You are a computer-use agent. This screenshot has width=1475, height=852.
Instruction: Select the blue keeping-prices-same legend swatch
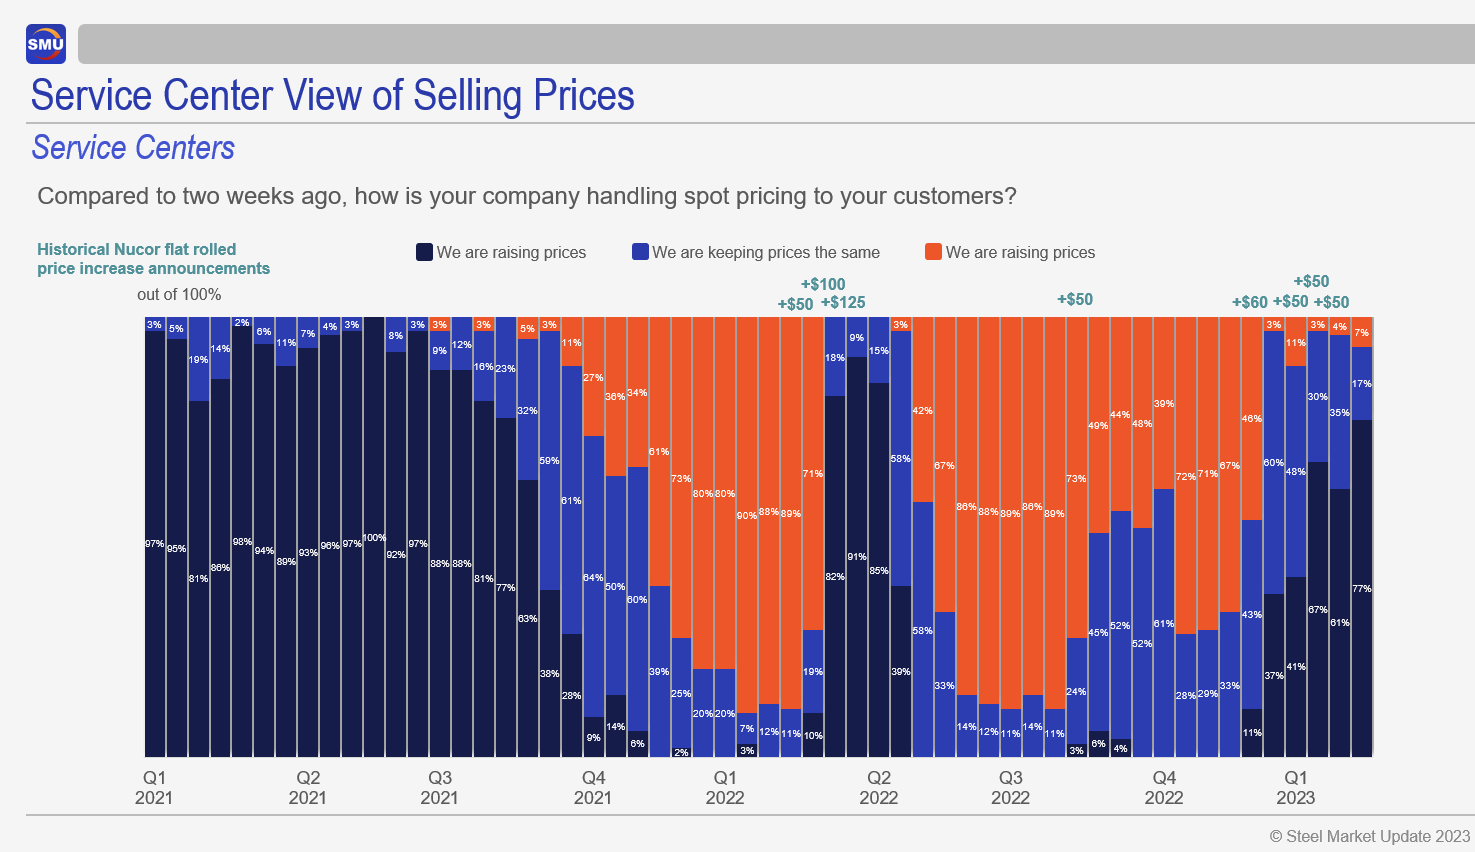640,252
